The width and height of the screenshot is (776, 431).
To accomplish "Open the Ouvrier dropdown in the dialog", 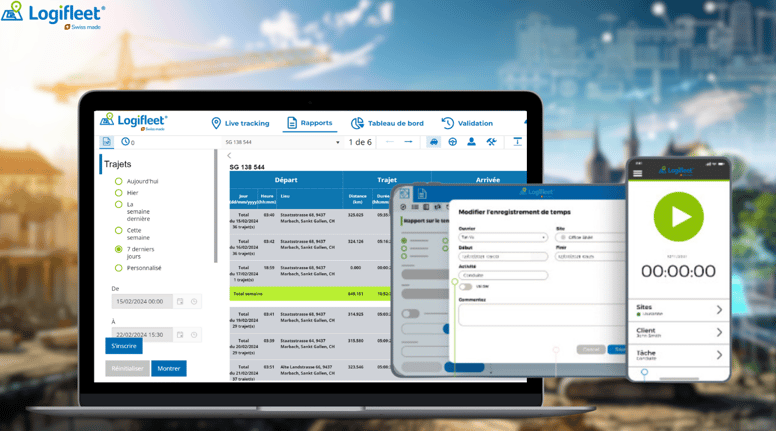I will coord(503,238).
